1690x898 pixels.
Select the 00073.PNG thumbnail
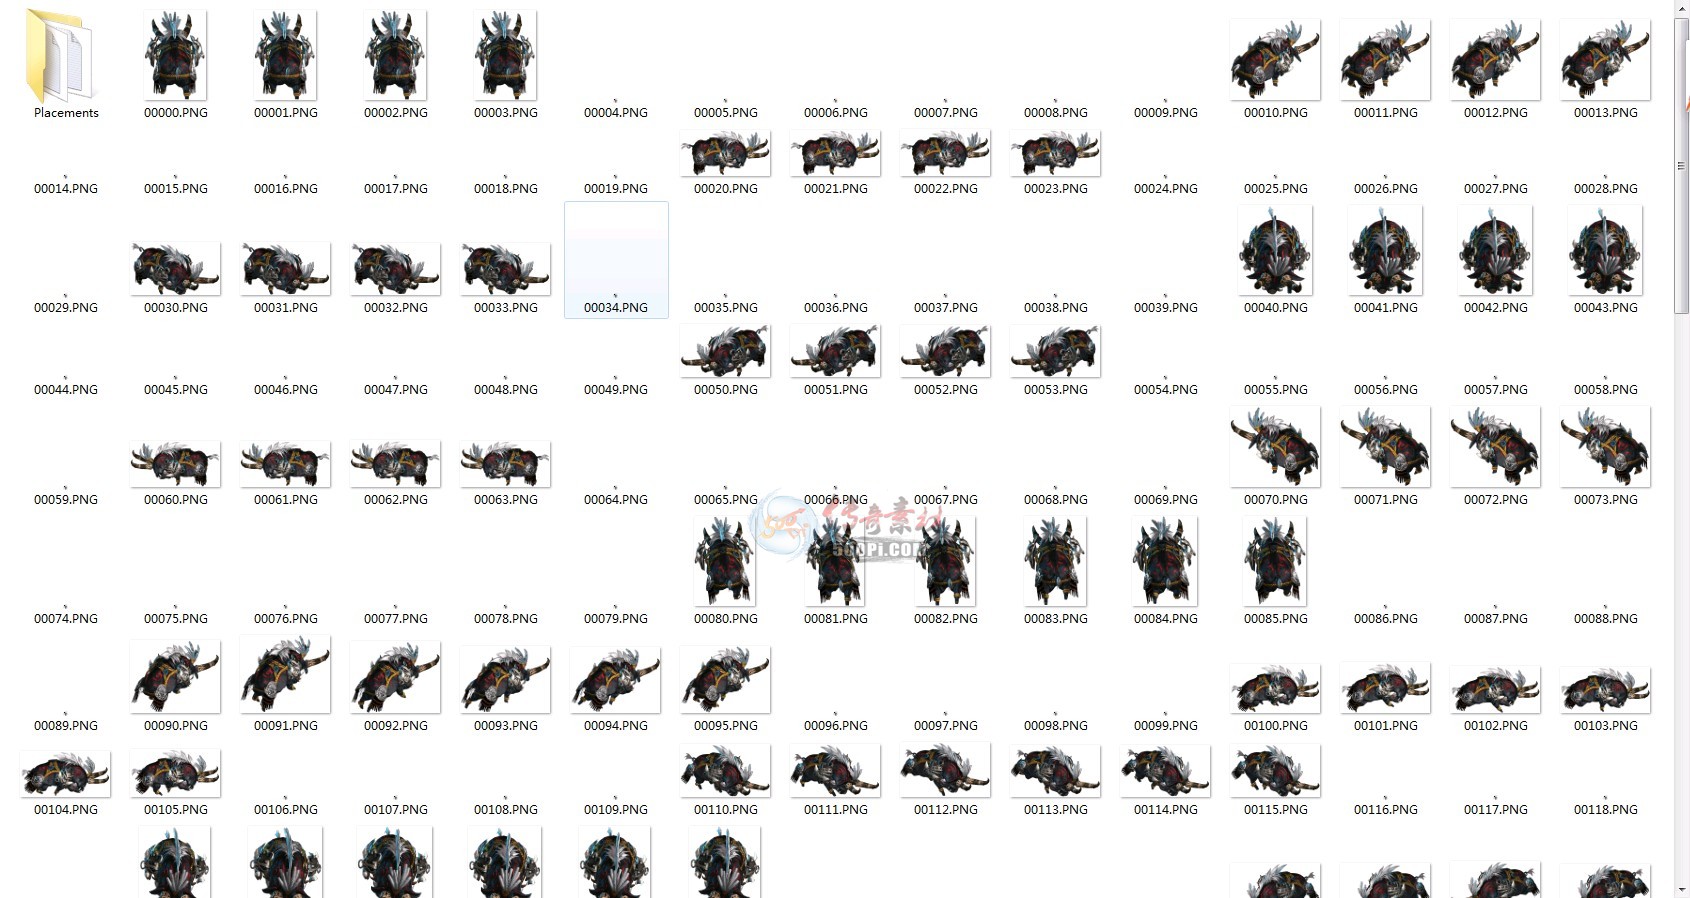[x=1606, y=447]
